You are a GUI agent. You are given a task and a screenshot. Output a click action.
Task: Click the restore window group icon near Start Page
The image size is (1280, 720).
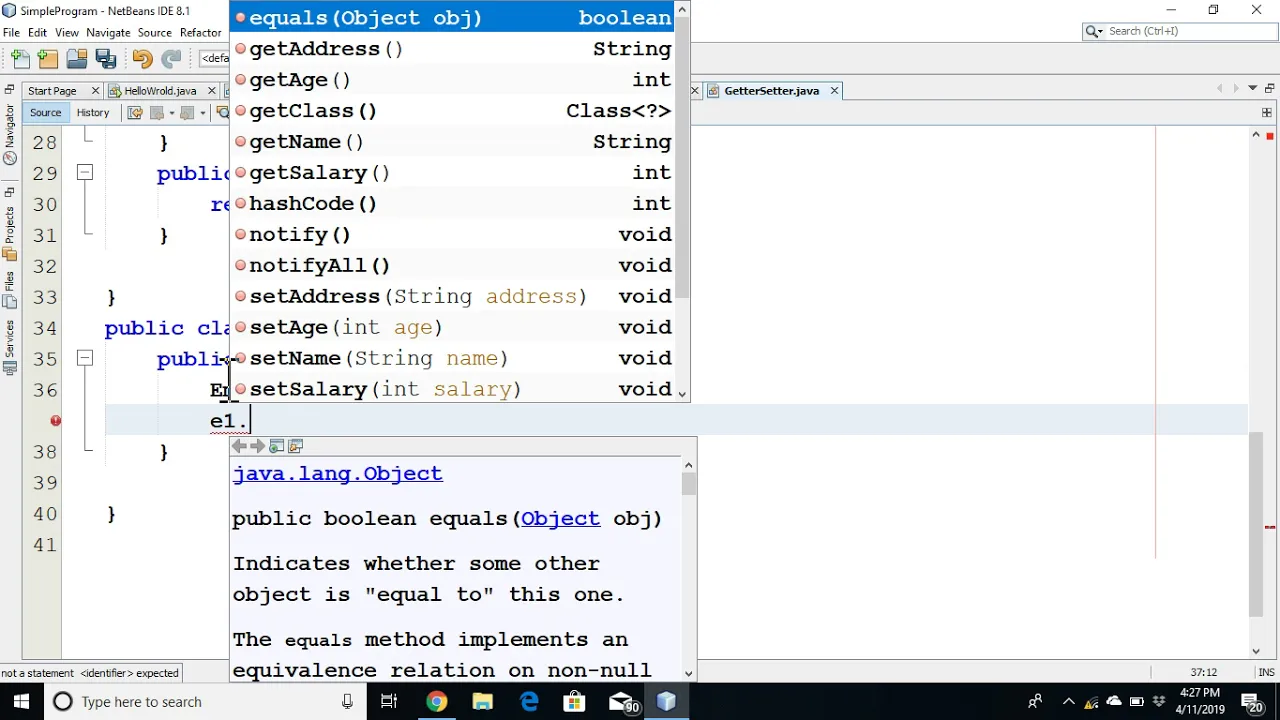click(9, 90)
